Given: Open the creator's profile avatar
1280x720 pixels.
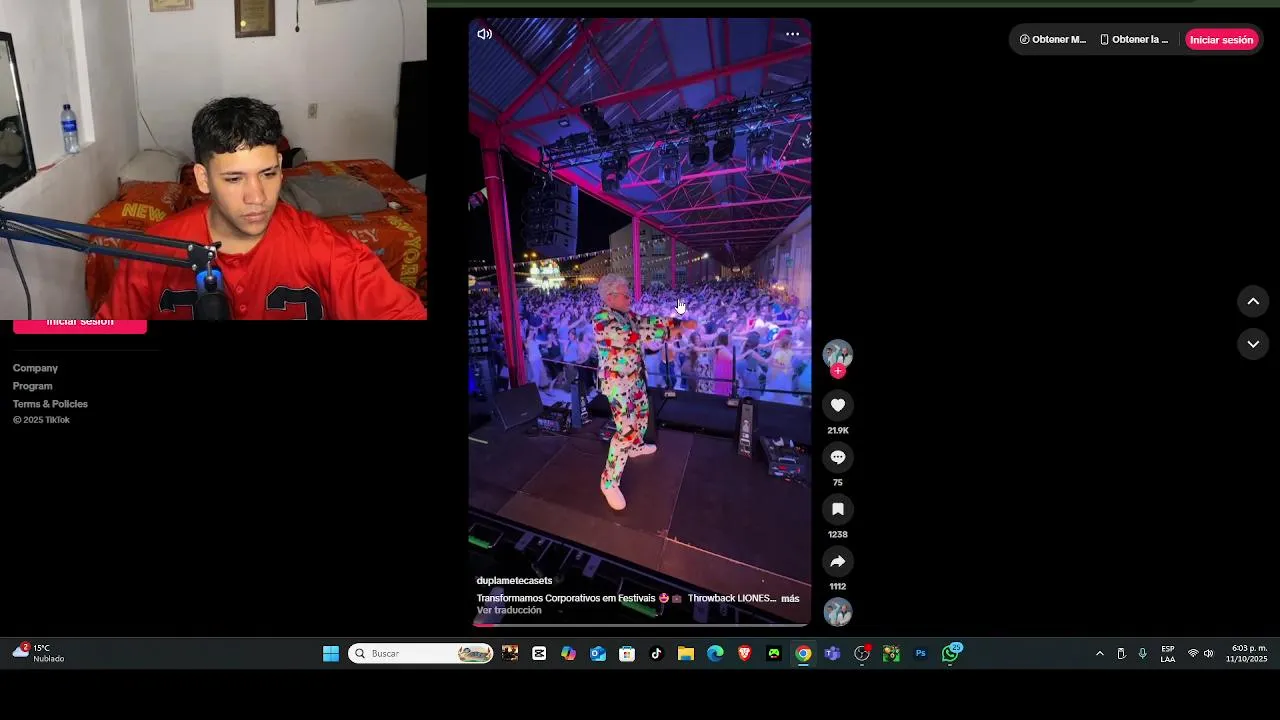Looking at the screenshot, I should [838, 354].
